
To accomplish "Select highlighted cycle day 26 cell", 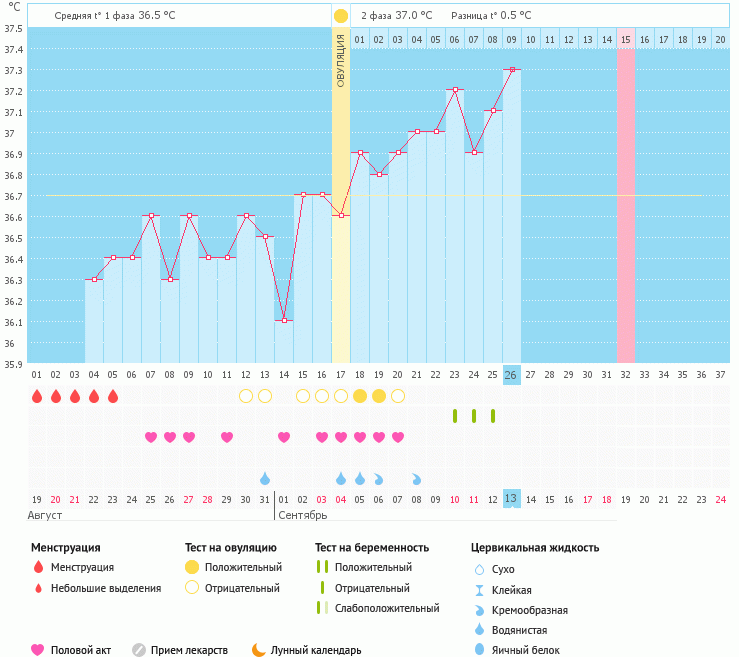I will tap(511, 375).
